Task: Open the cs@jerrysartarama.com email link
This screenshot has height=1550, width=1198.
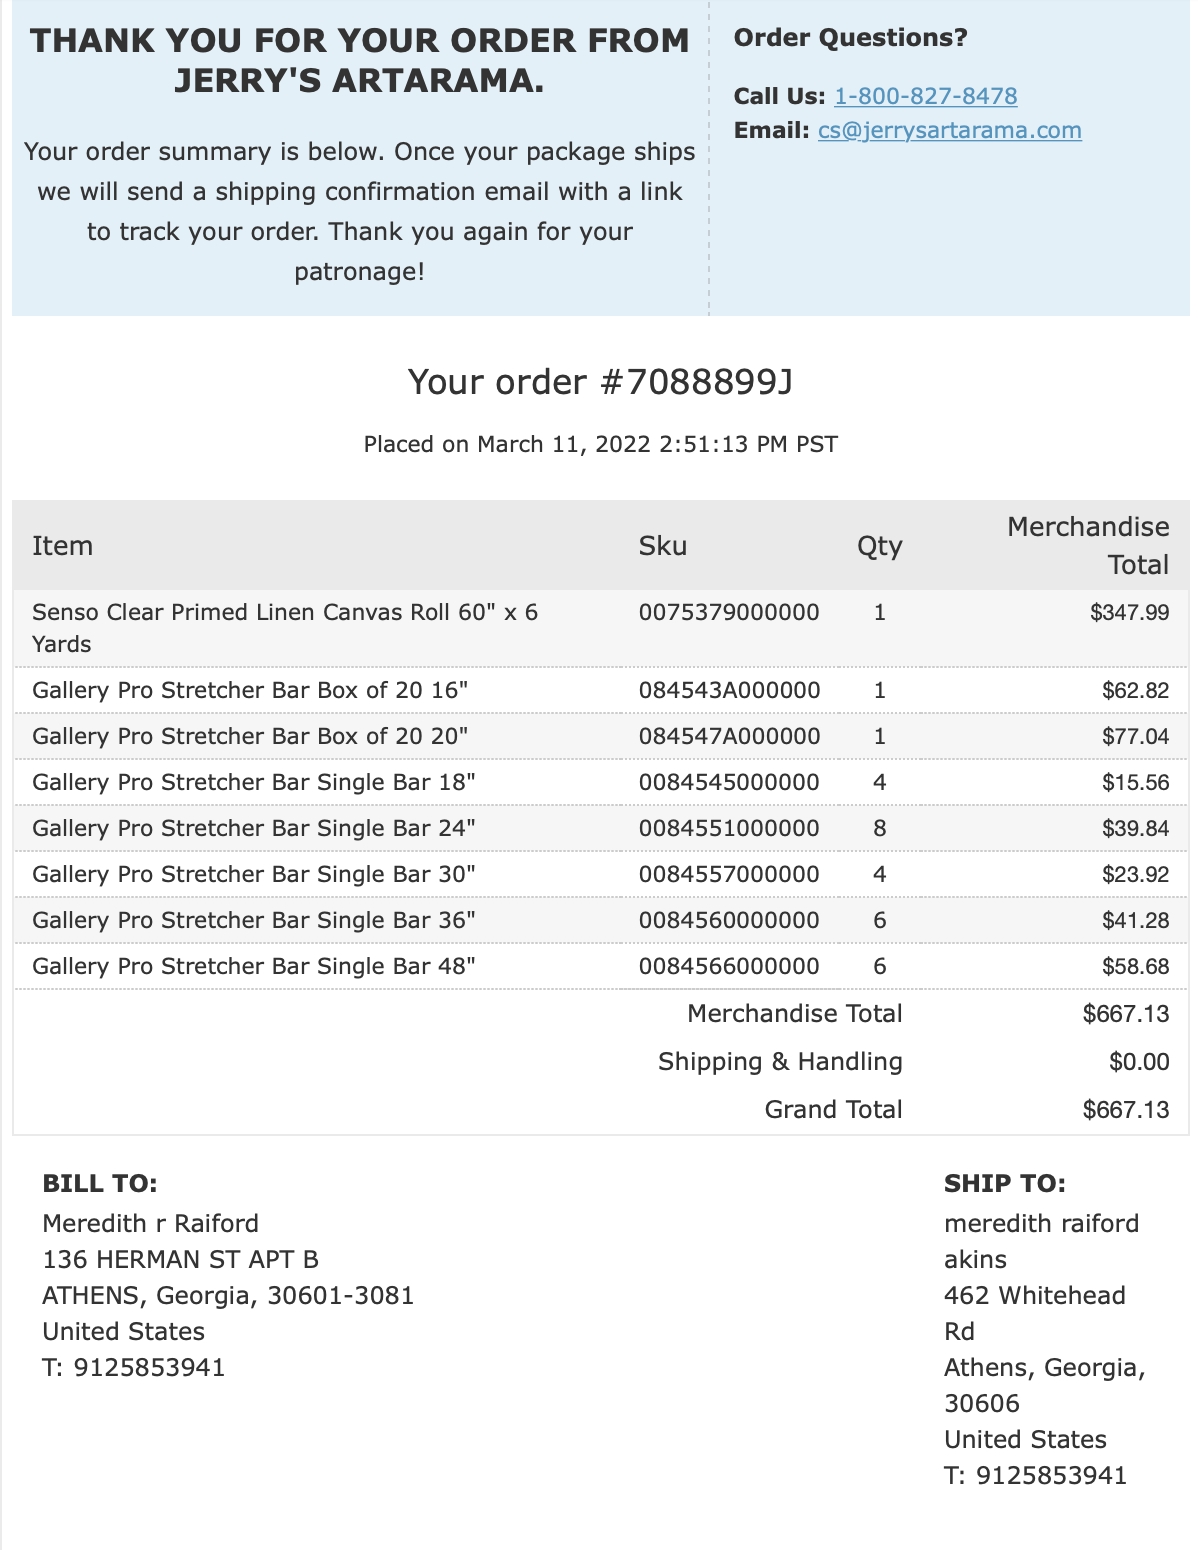Action: (x=949, y=130)
